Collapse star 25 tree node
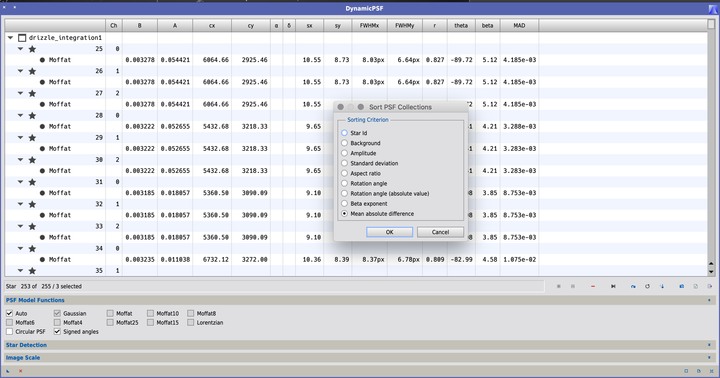The height and width of the screenshot is (378, 720). pyautogui.click(x=20, y=49)
